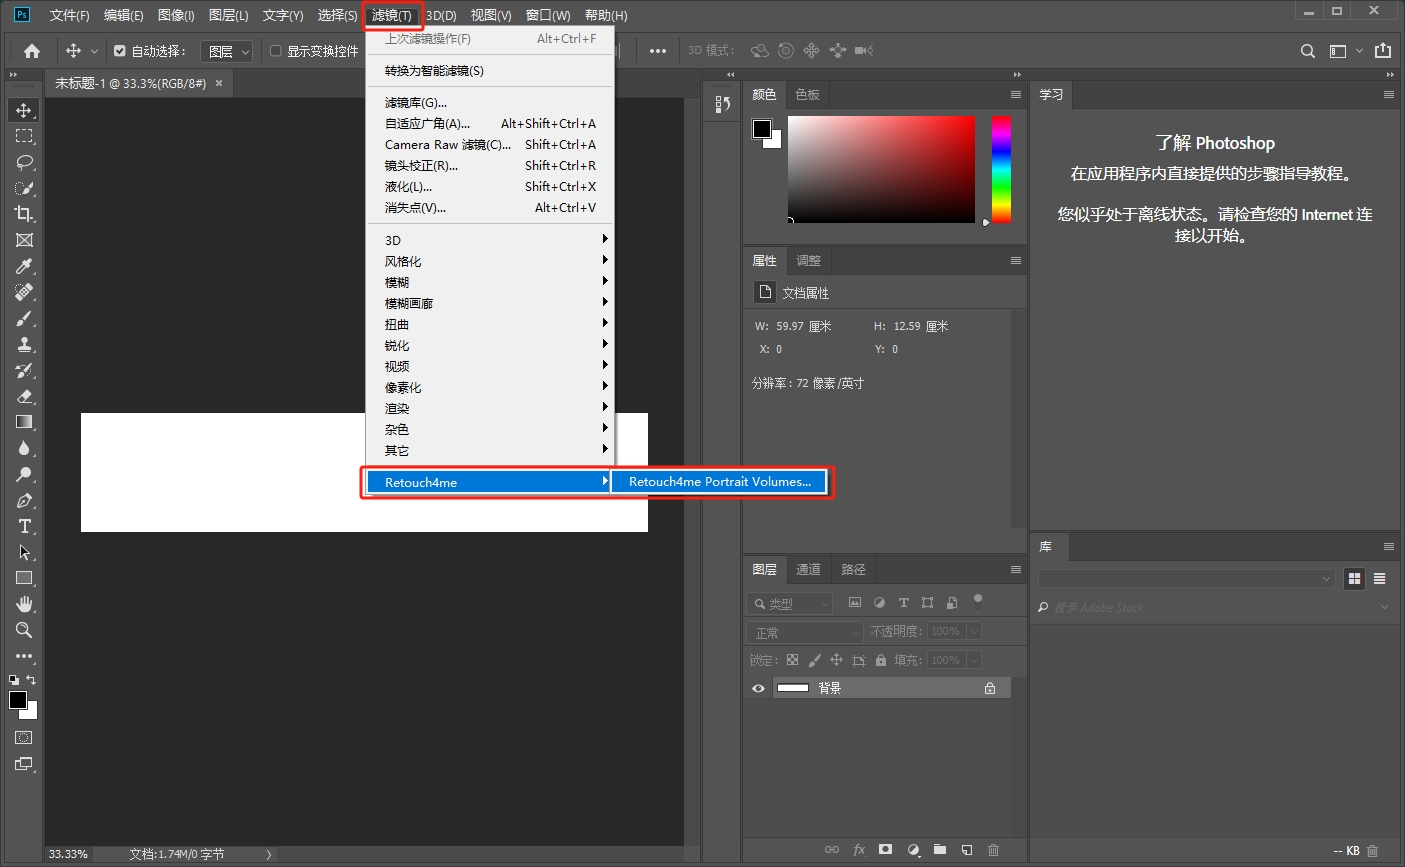The image size is (1405, 867).
Task: Select the Crop tool in the toolbar
Action: click(x=23, y=213)
